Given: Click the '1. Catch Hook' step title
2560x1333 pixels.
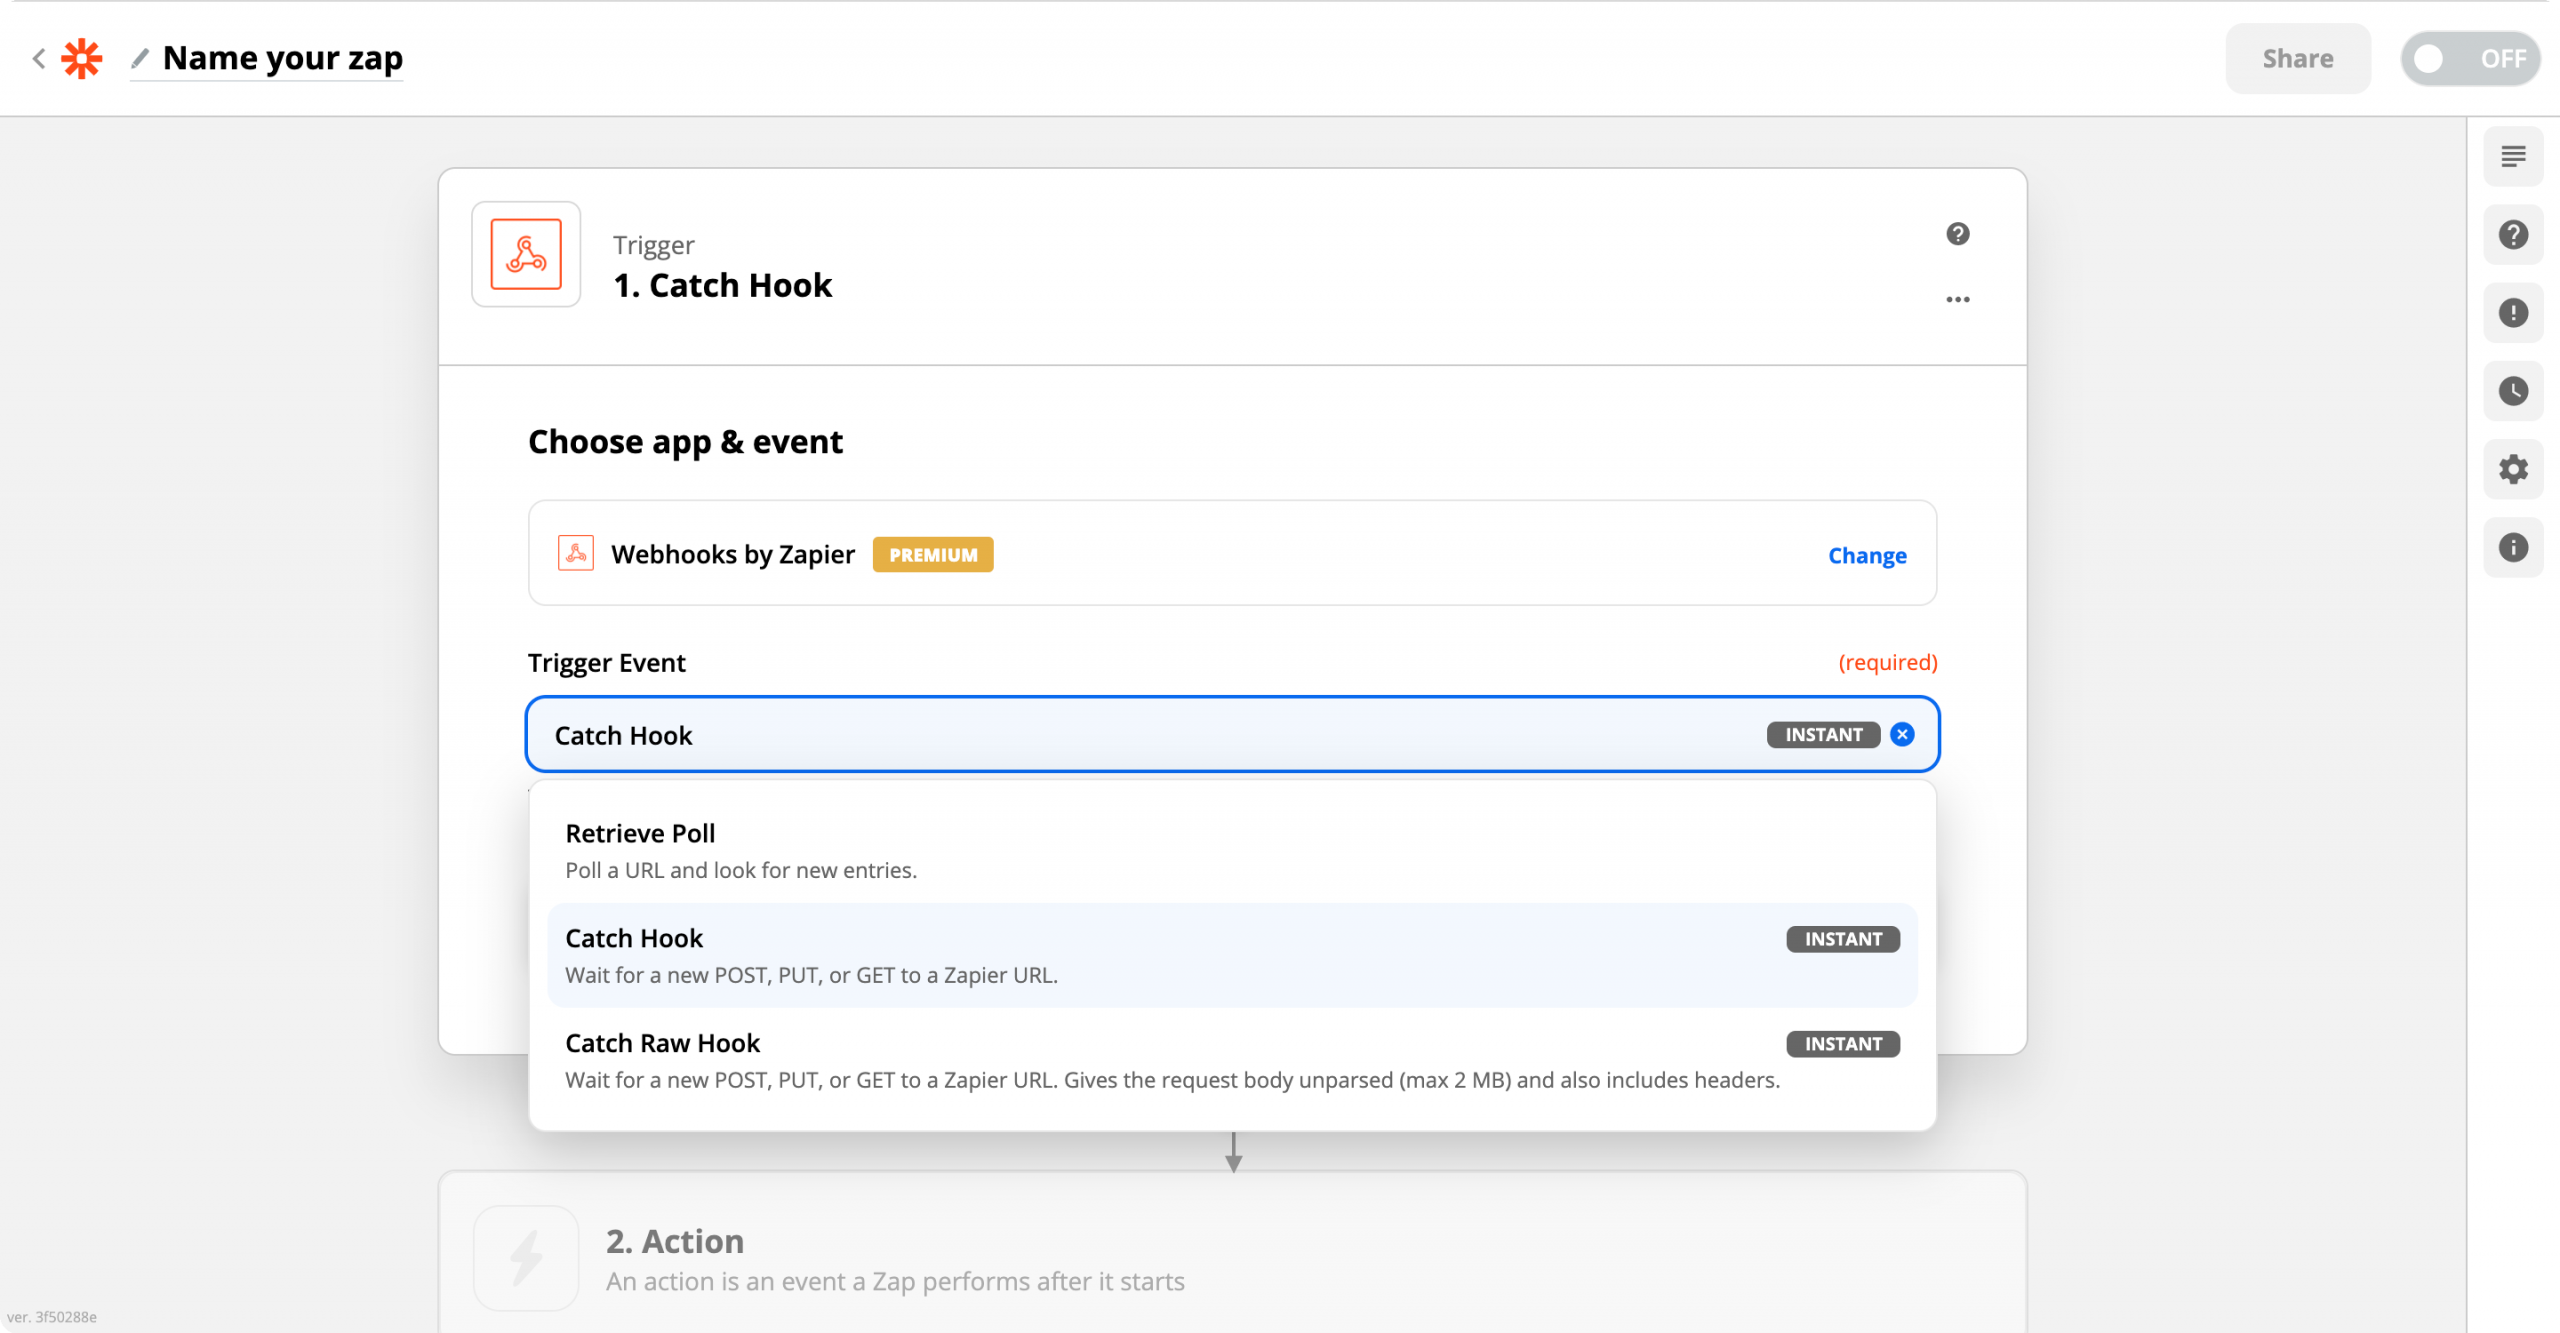Looking at the screenshot, I should (x=722, y=286).
